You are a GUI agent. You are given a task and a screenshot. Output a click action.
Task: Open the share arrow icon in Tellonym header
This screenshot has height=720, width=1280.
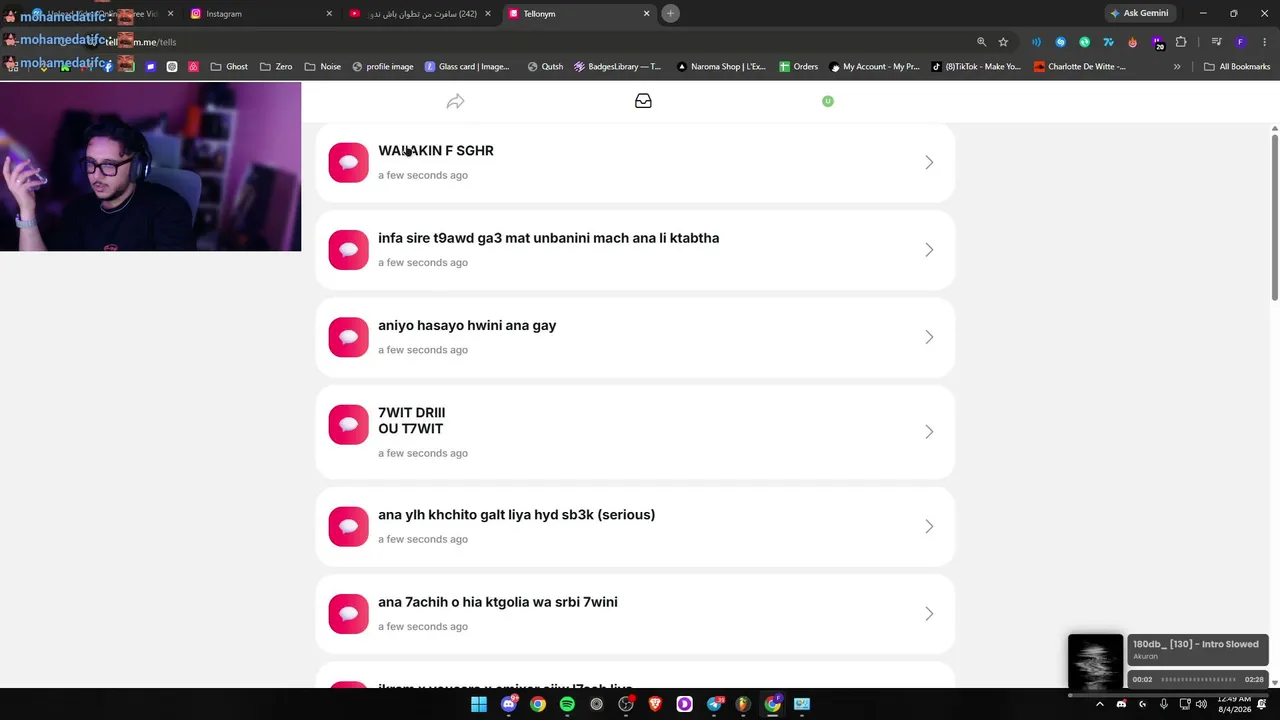click(x=455, y=101)
